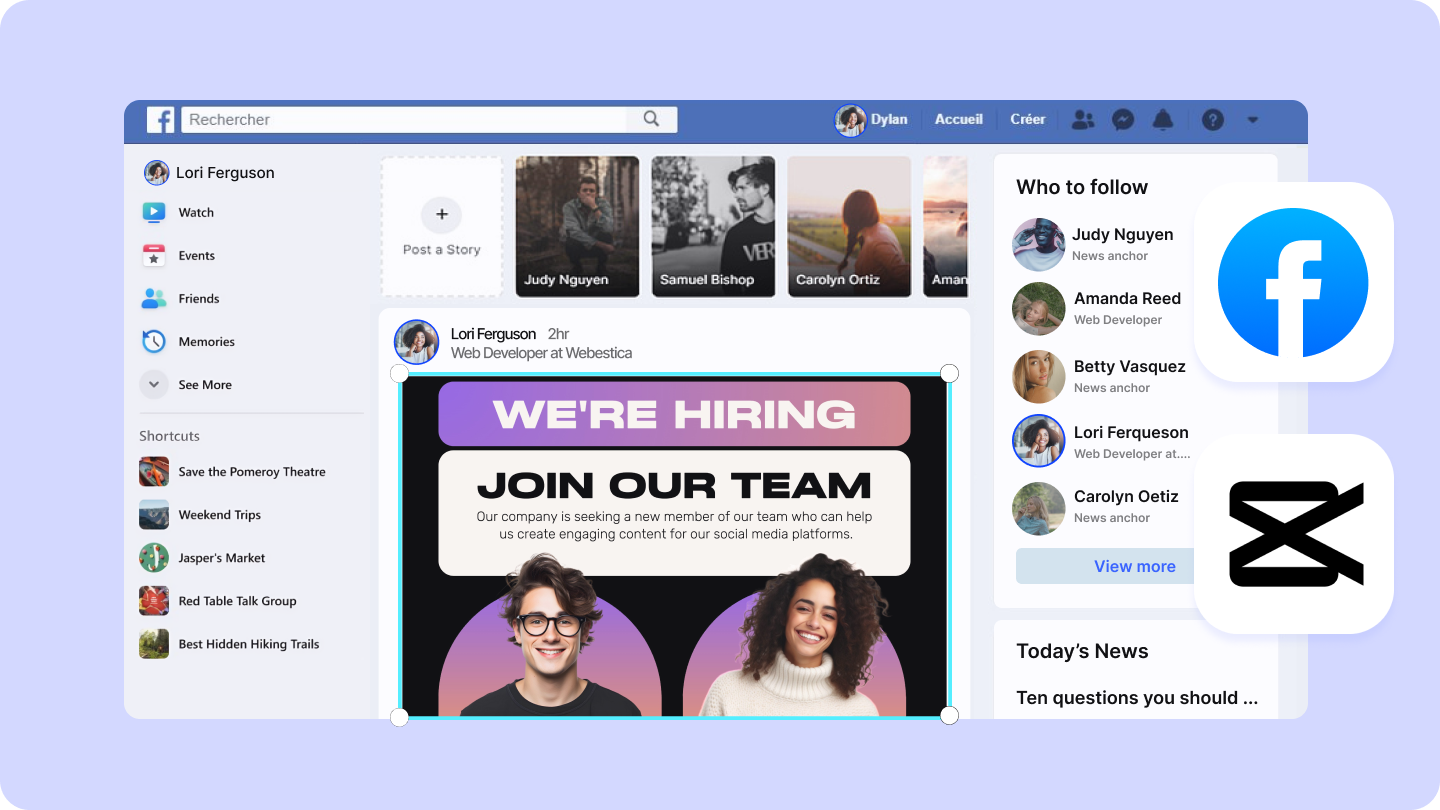Open Créer in the header

tap(1028, 119)
